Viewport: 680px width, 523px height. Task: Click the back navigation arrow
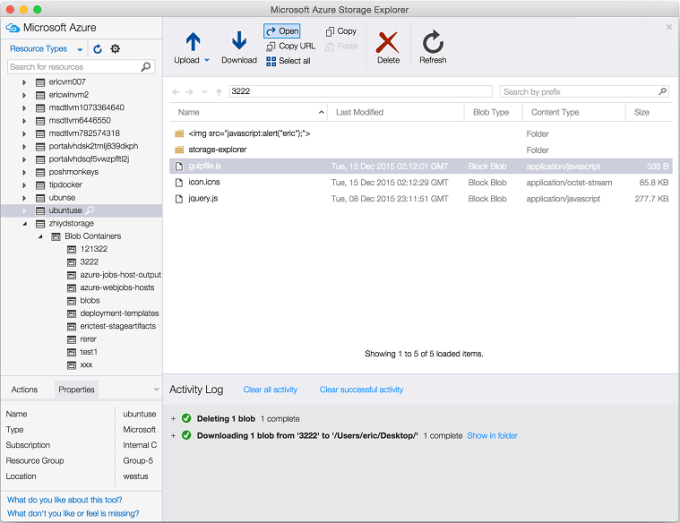[176, 92]
